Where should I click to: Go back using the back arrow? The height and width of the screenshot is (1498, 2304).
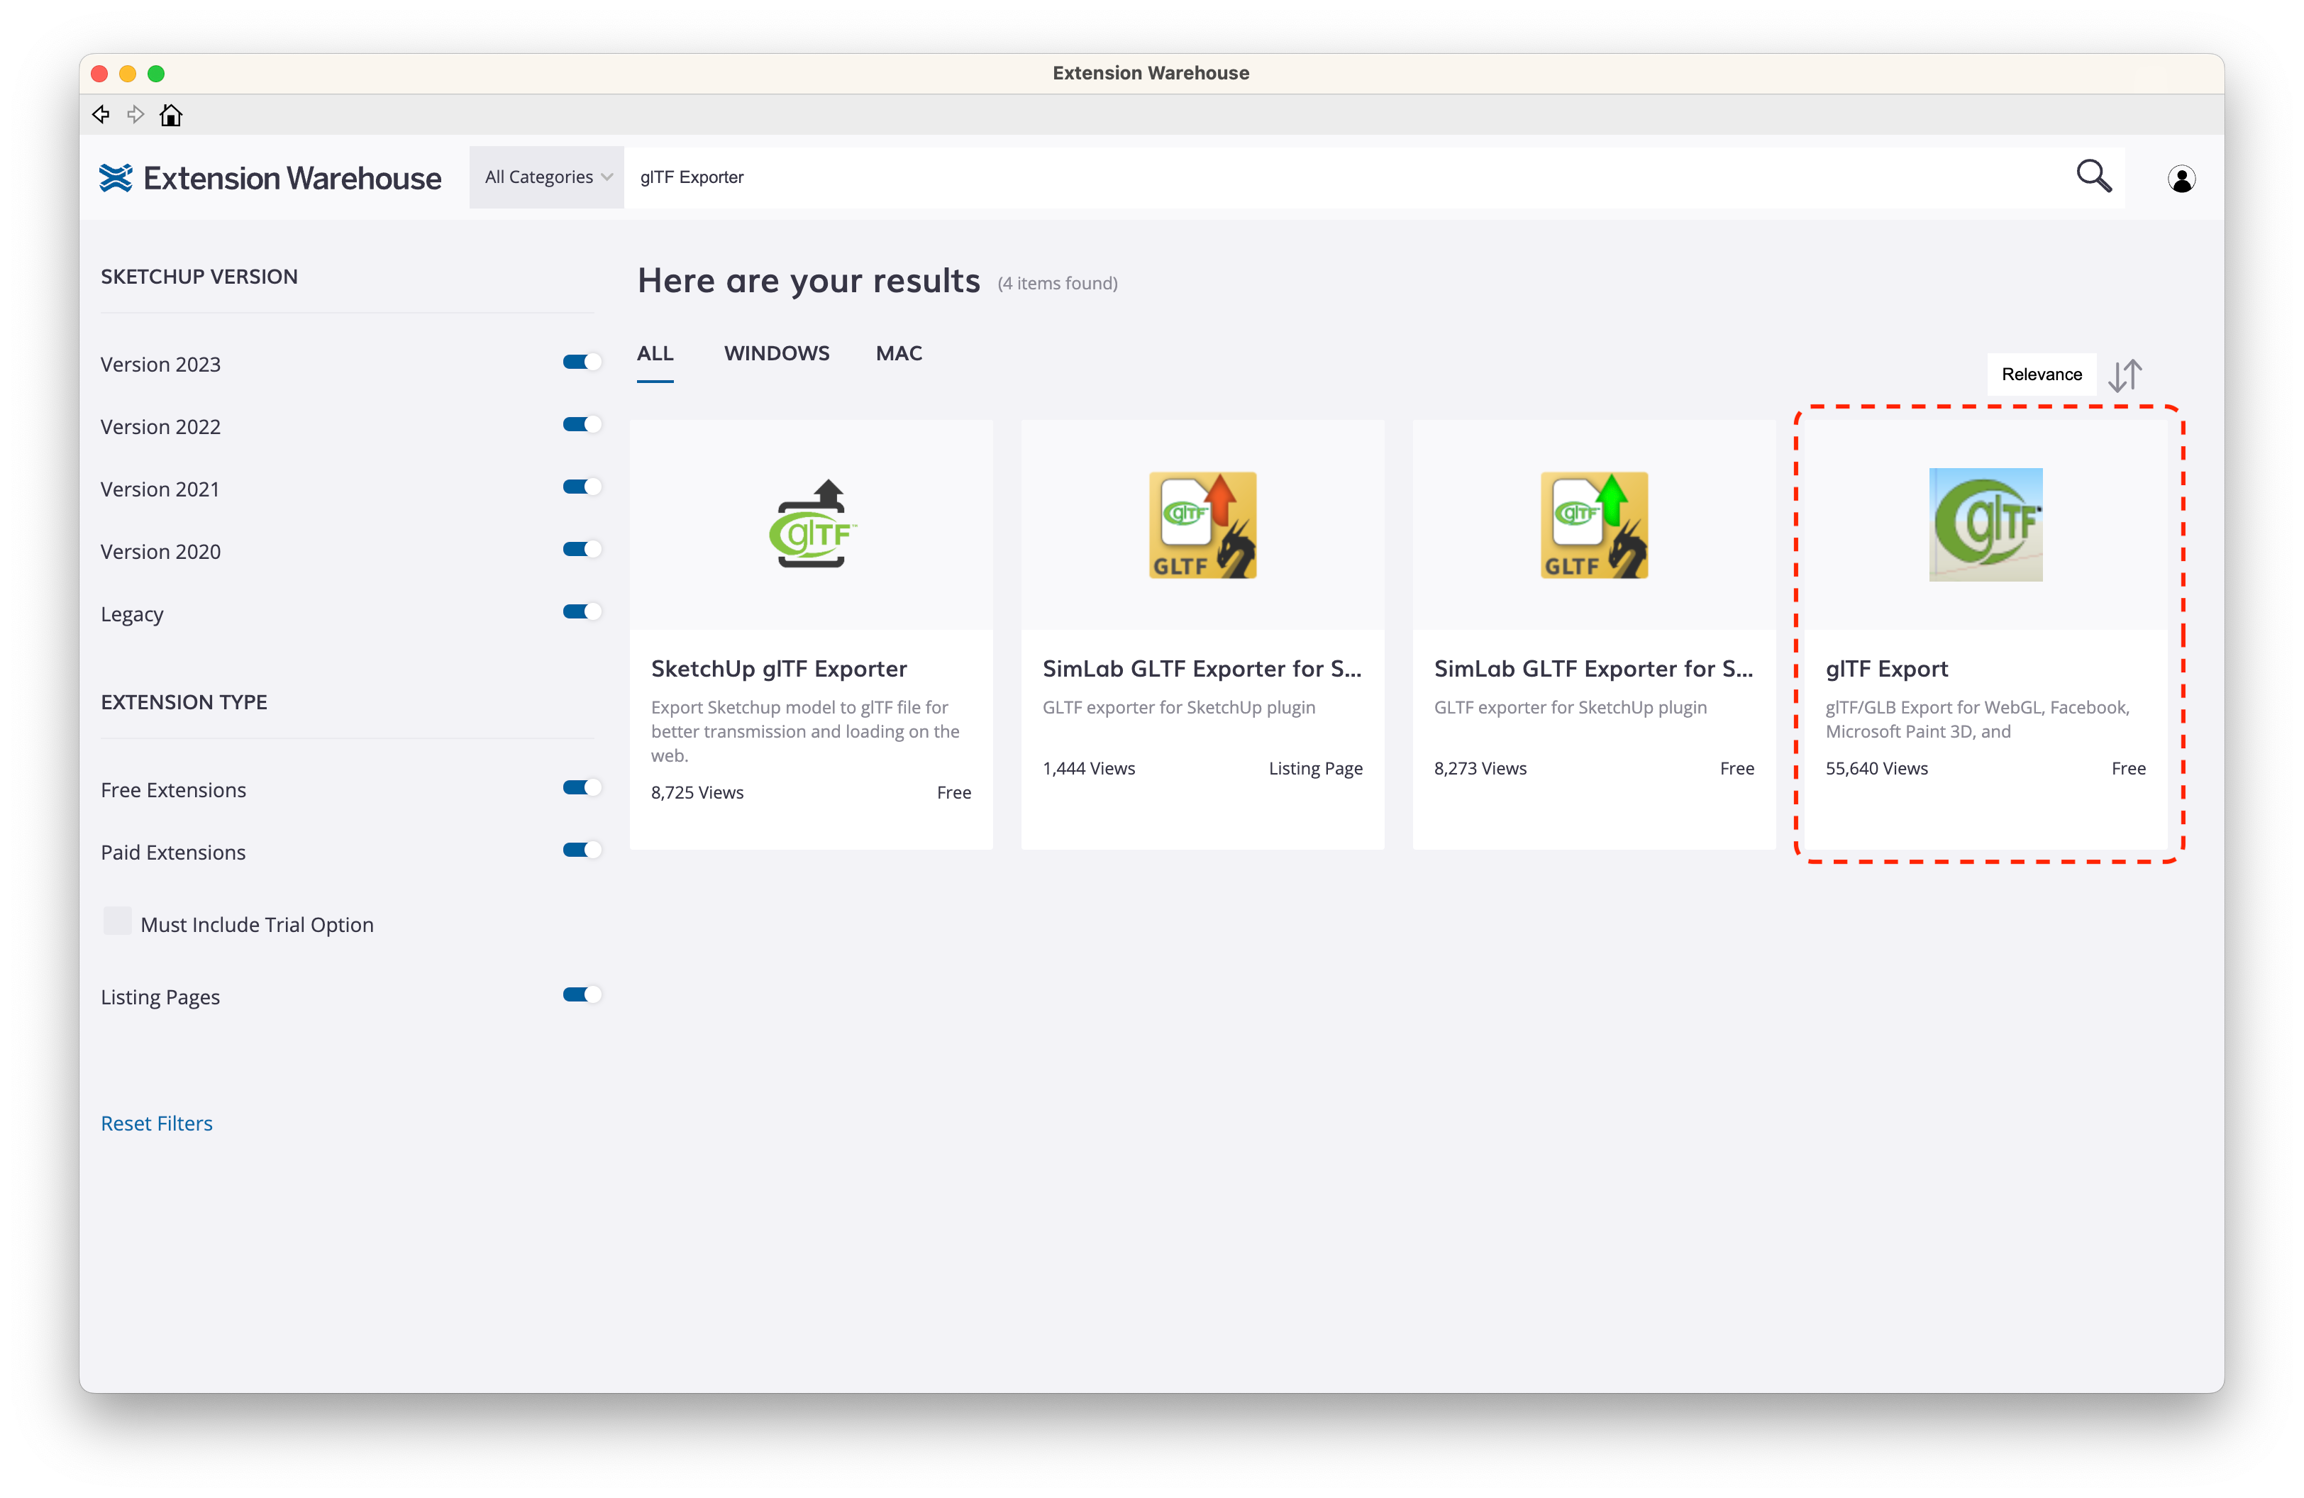click(101, 115)
